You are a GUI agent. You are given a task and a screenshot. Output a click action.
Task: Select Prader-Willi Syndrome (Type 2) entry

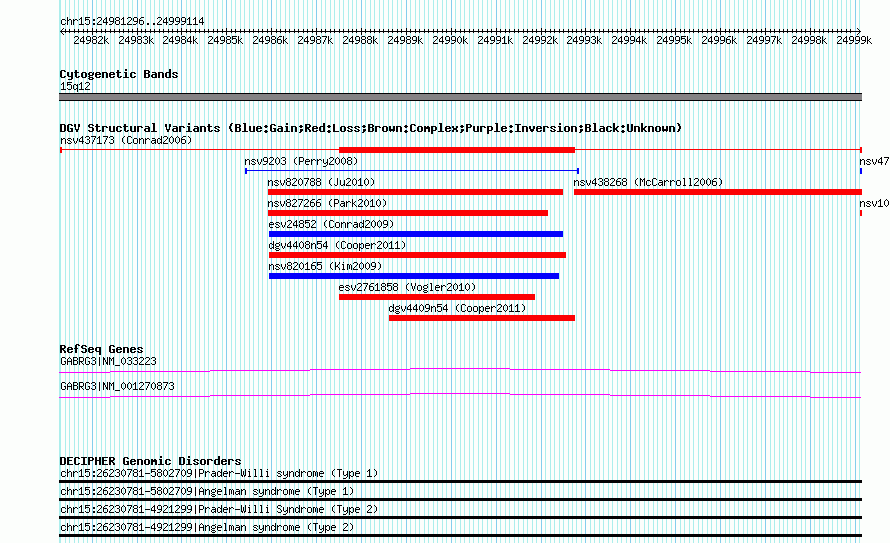tap(219, 510)
